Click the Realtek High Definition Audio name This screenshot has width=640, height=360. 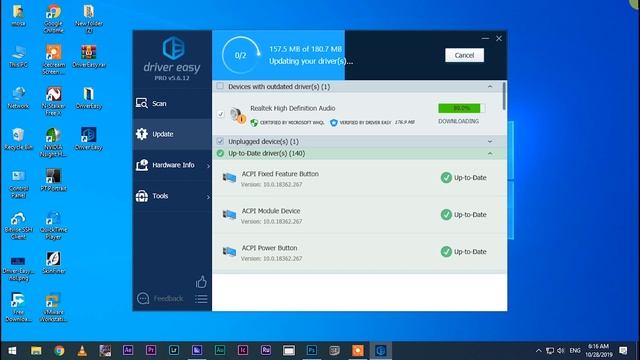[293, 108]
